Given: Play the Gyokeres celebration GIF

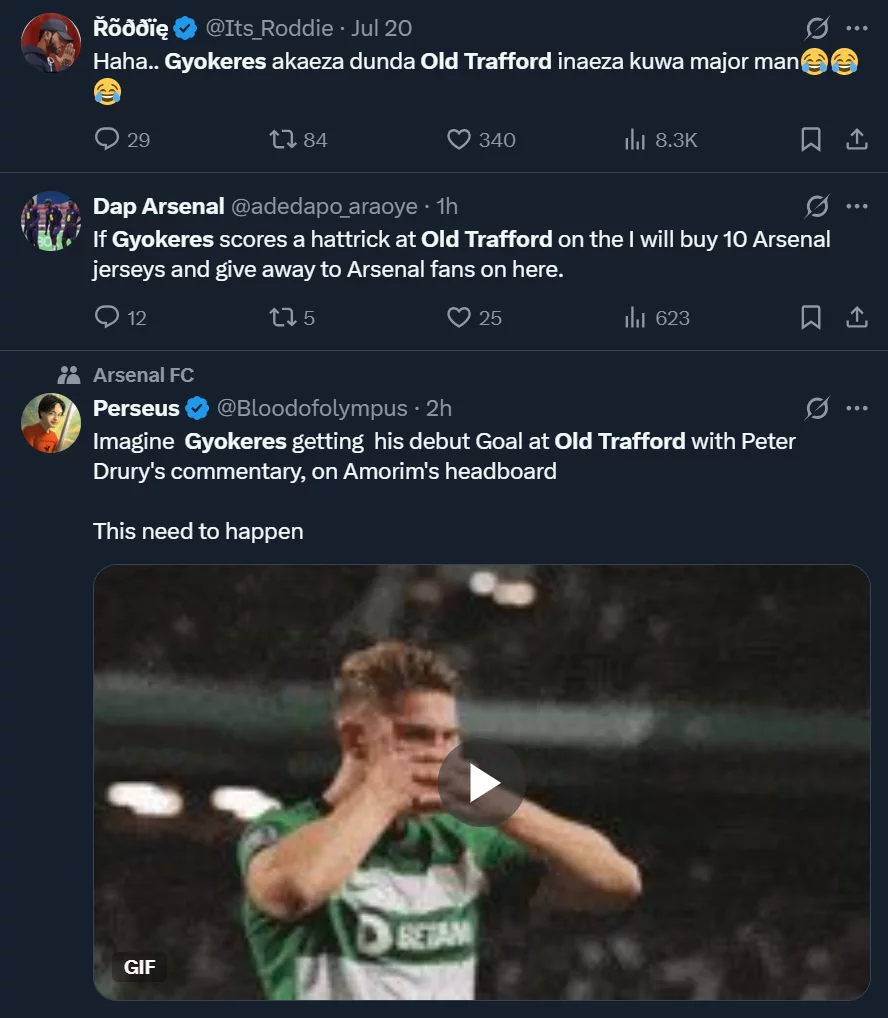Looking at the screenshot, I should tap(482, 783).
